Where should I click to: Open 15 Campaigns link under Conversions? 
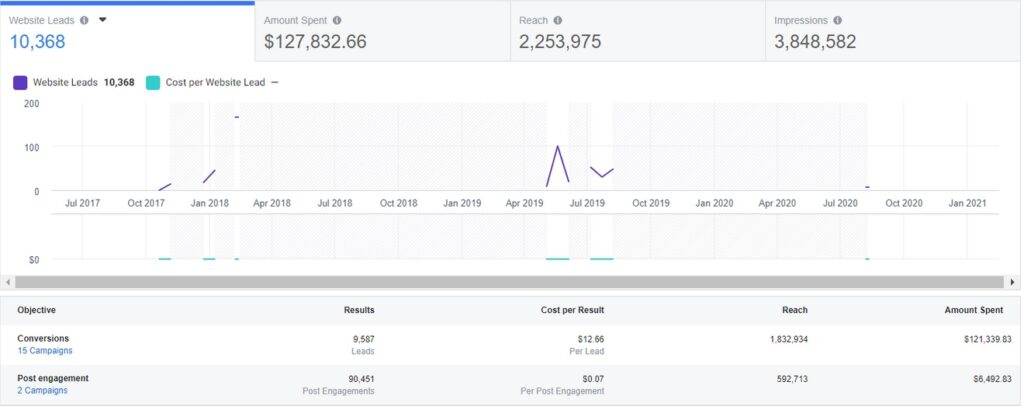[x=45, y=351]
